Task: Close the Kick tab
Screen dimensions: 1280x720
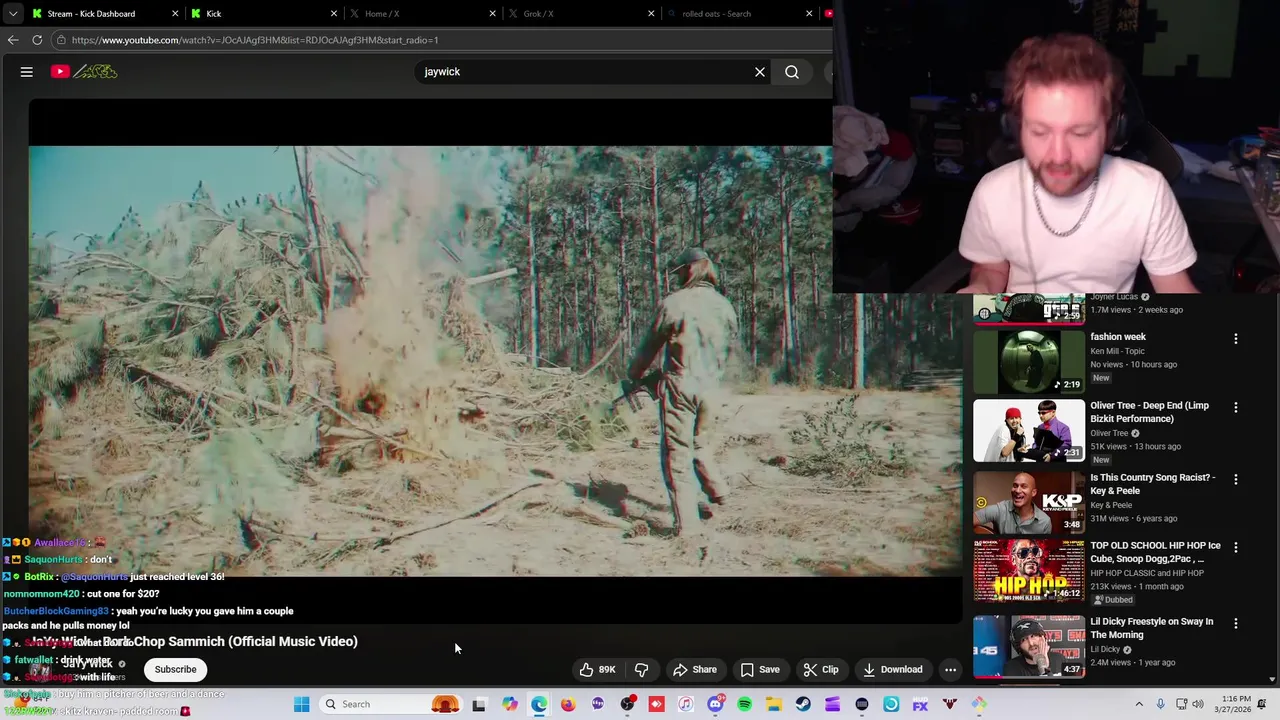Action: pos(334,14)
